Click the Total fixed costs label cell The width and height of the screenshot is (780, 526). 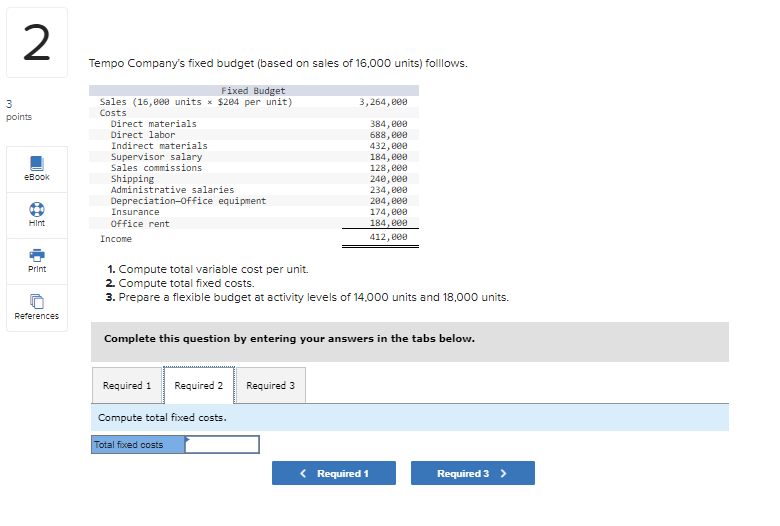pos(138,444)
